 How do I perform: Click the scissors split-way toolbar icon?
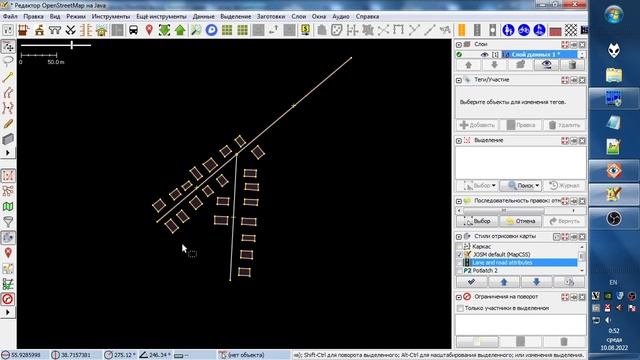[x=70, y=30]
